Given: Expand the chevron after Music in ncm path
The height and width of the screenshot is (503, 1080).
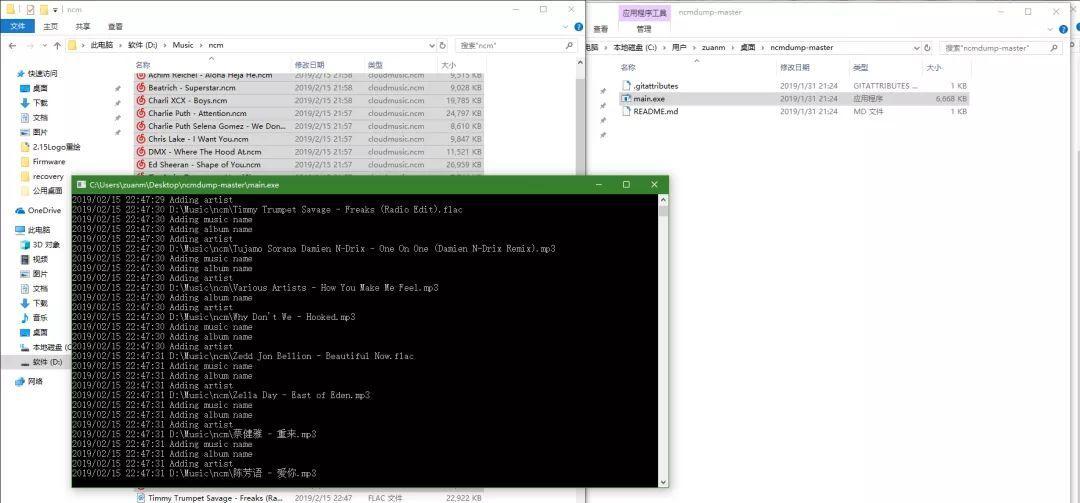Looking at the screenshot, I should (202, 45).
